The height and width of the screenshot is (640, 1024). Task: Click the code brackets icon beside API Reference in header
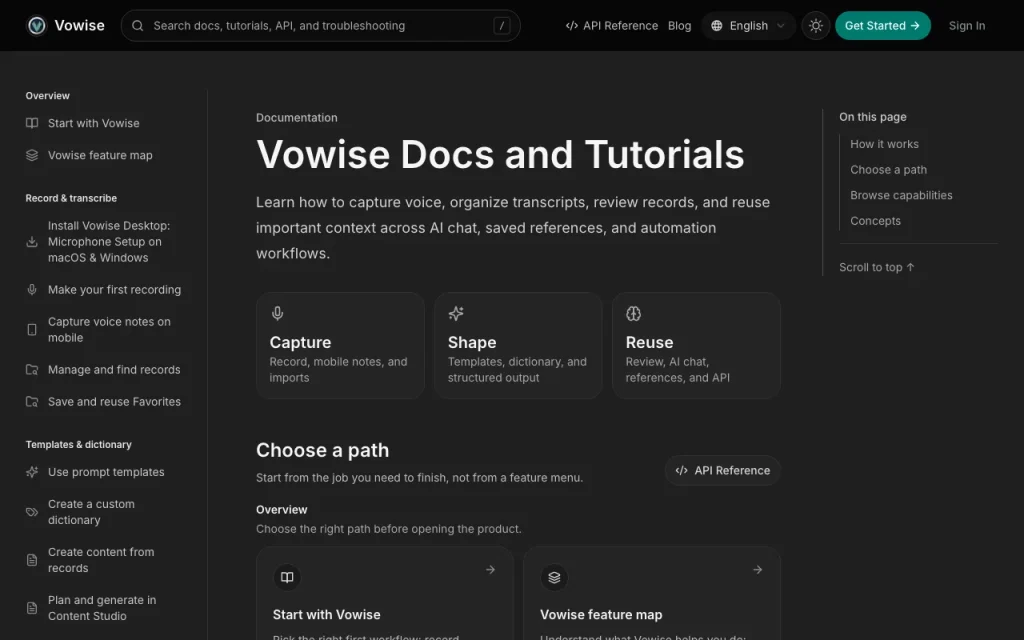click(571, 25)
